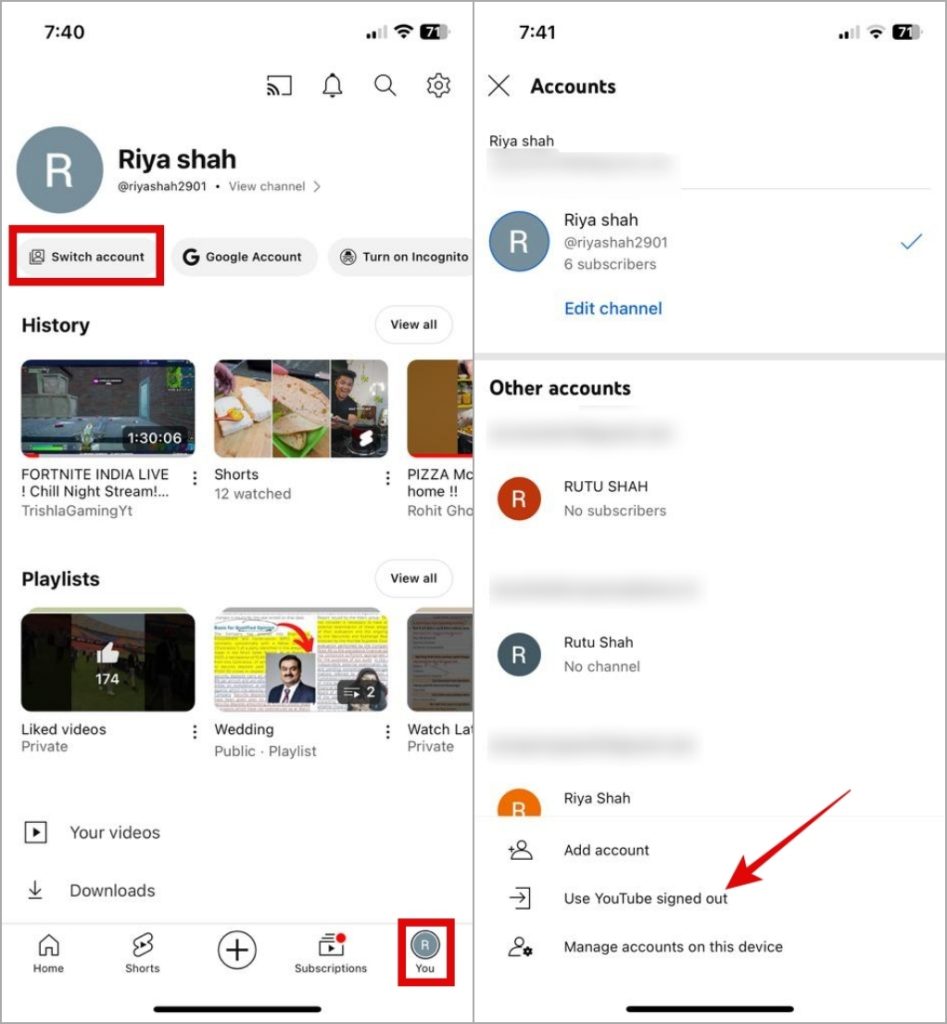Screen dimensions: 947x1024
Task: Tap Wedding playlist title text
Action: [244, 729]
